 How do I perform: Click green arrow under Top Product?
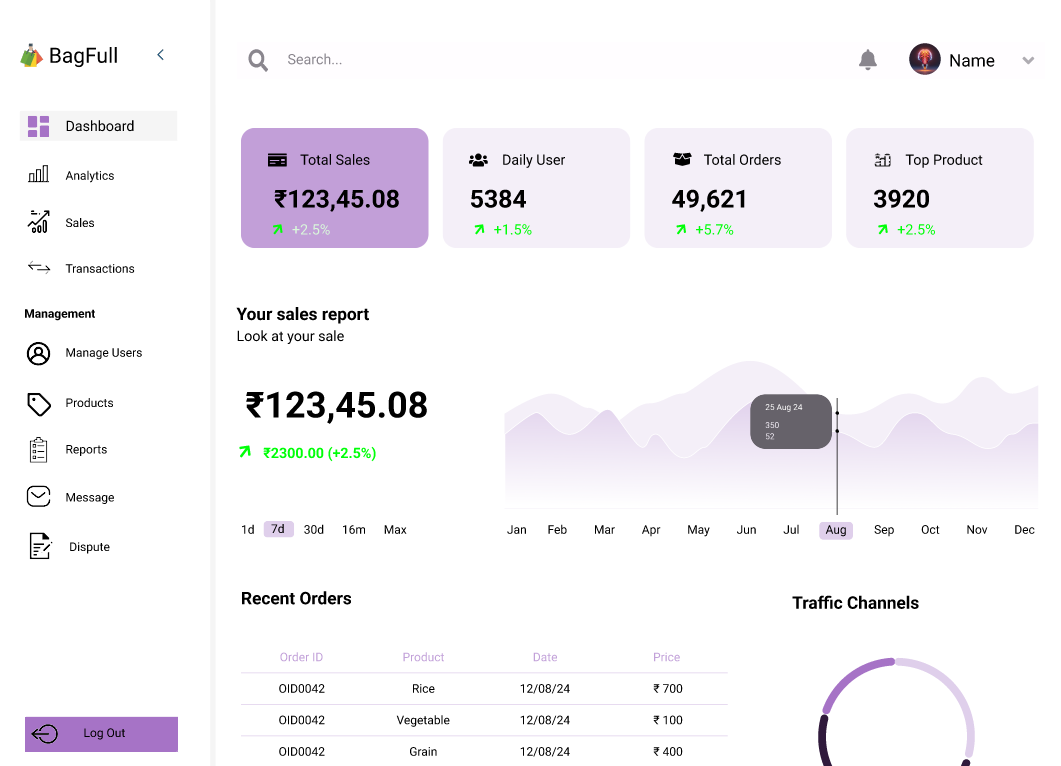[882, 230]
